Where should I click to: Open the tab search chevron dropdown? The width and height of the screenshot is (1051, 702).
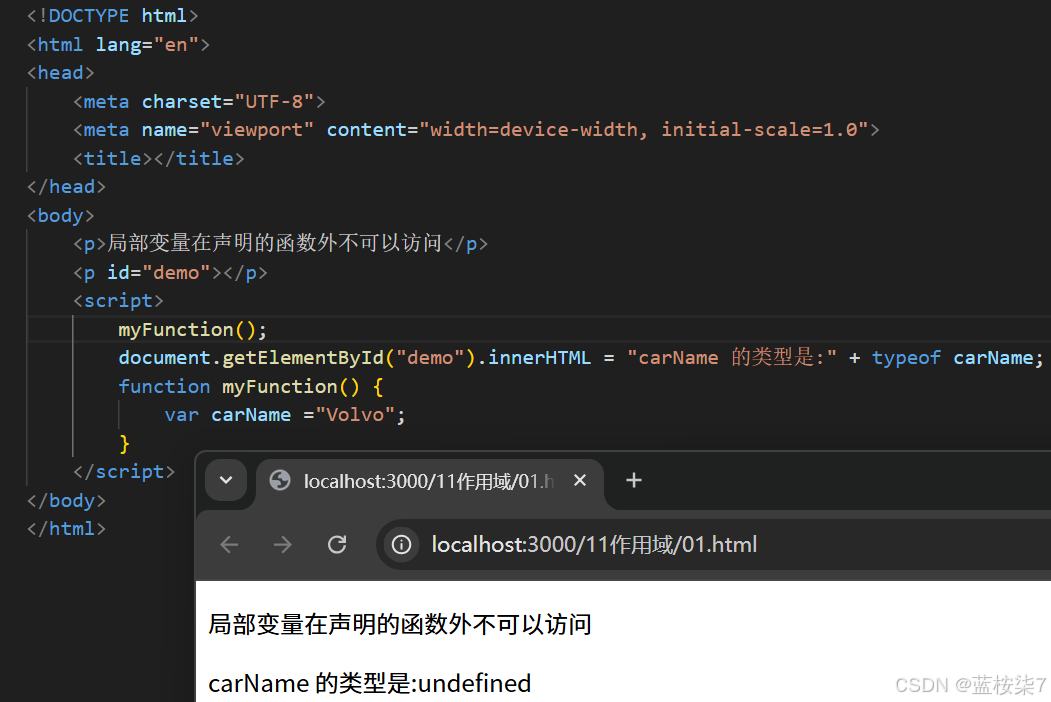(226, 480)
